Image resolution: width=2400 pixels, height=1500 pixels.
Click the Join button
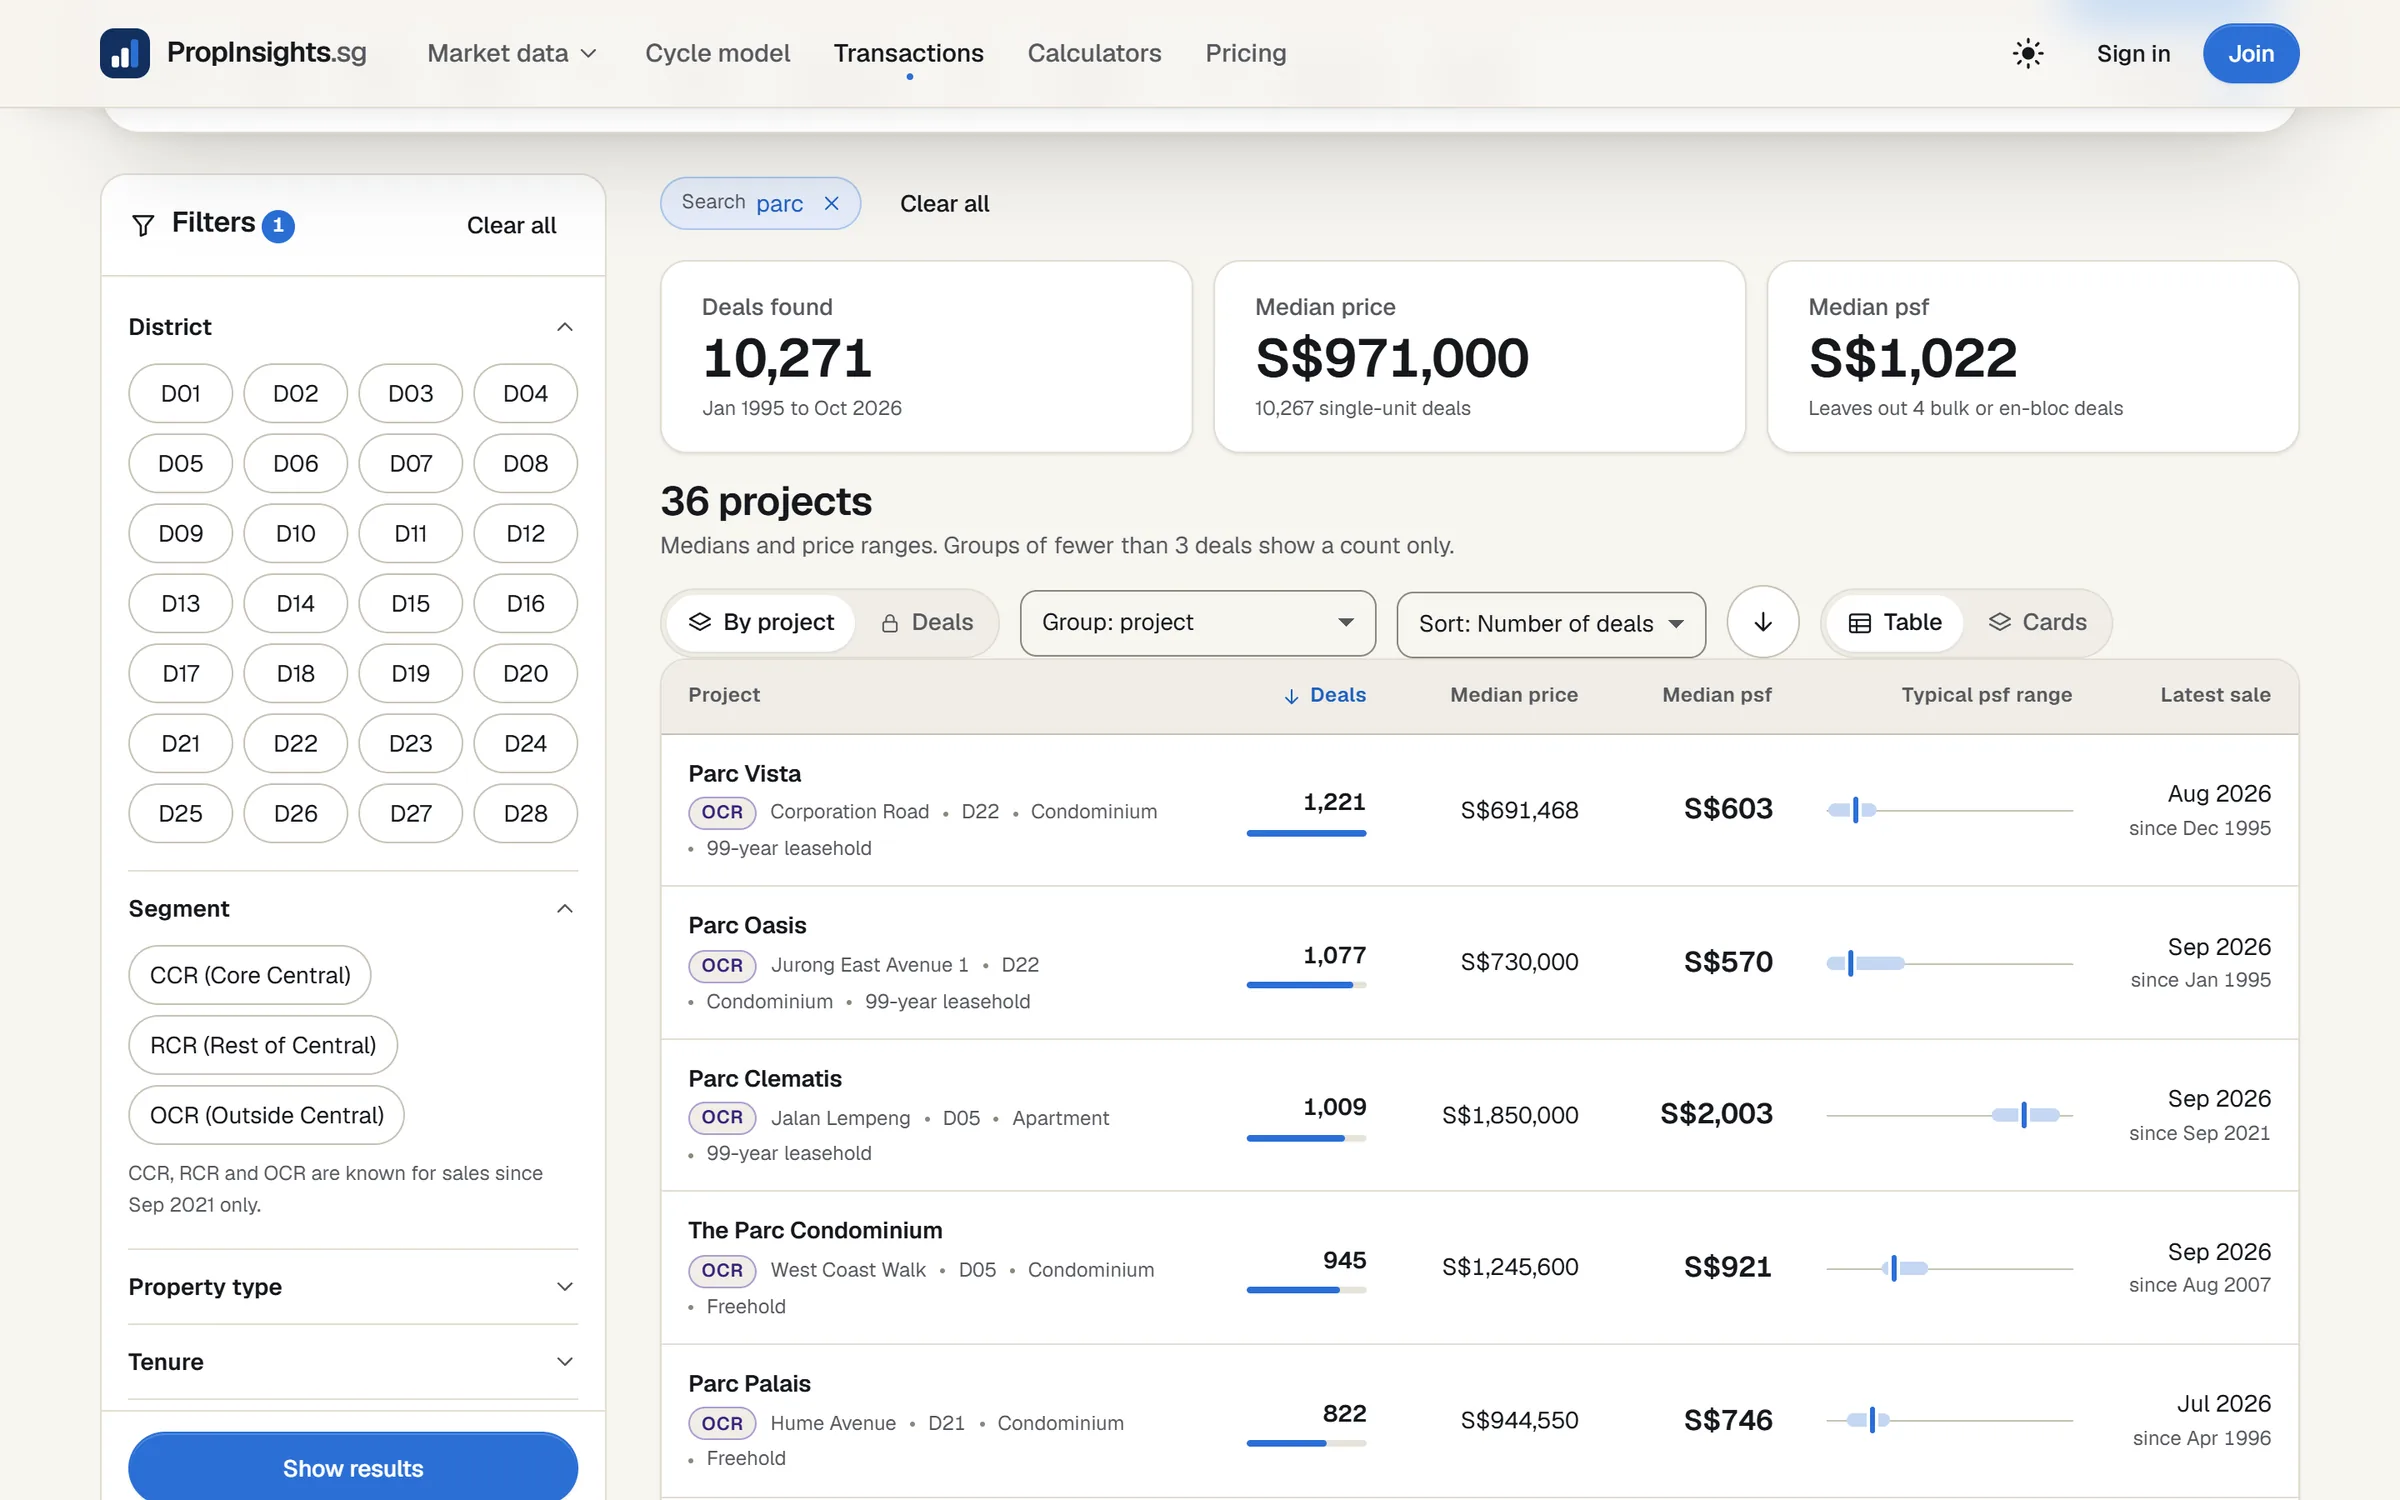click(2250, 53)
